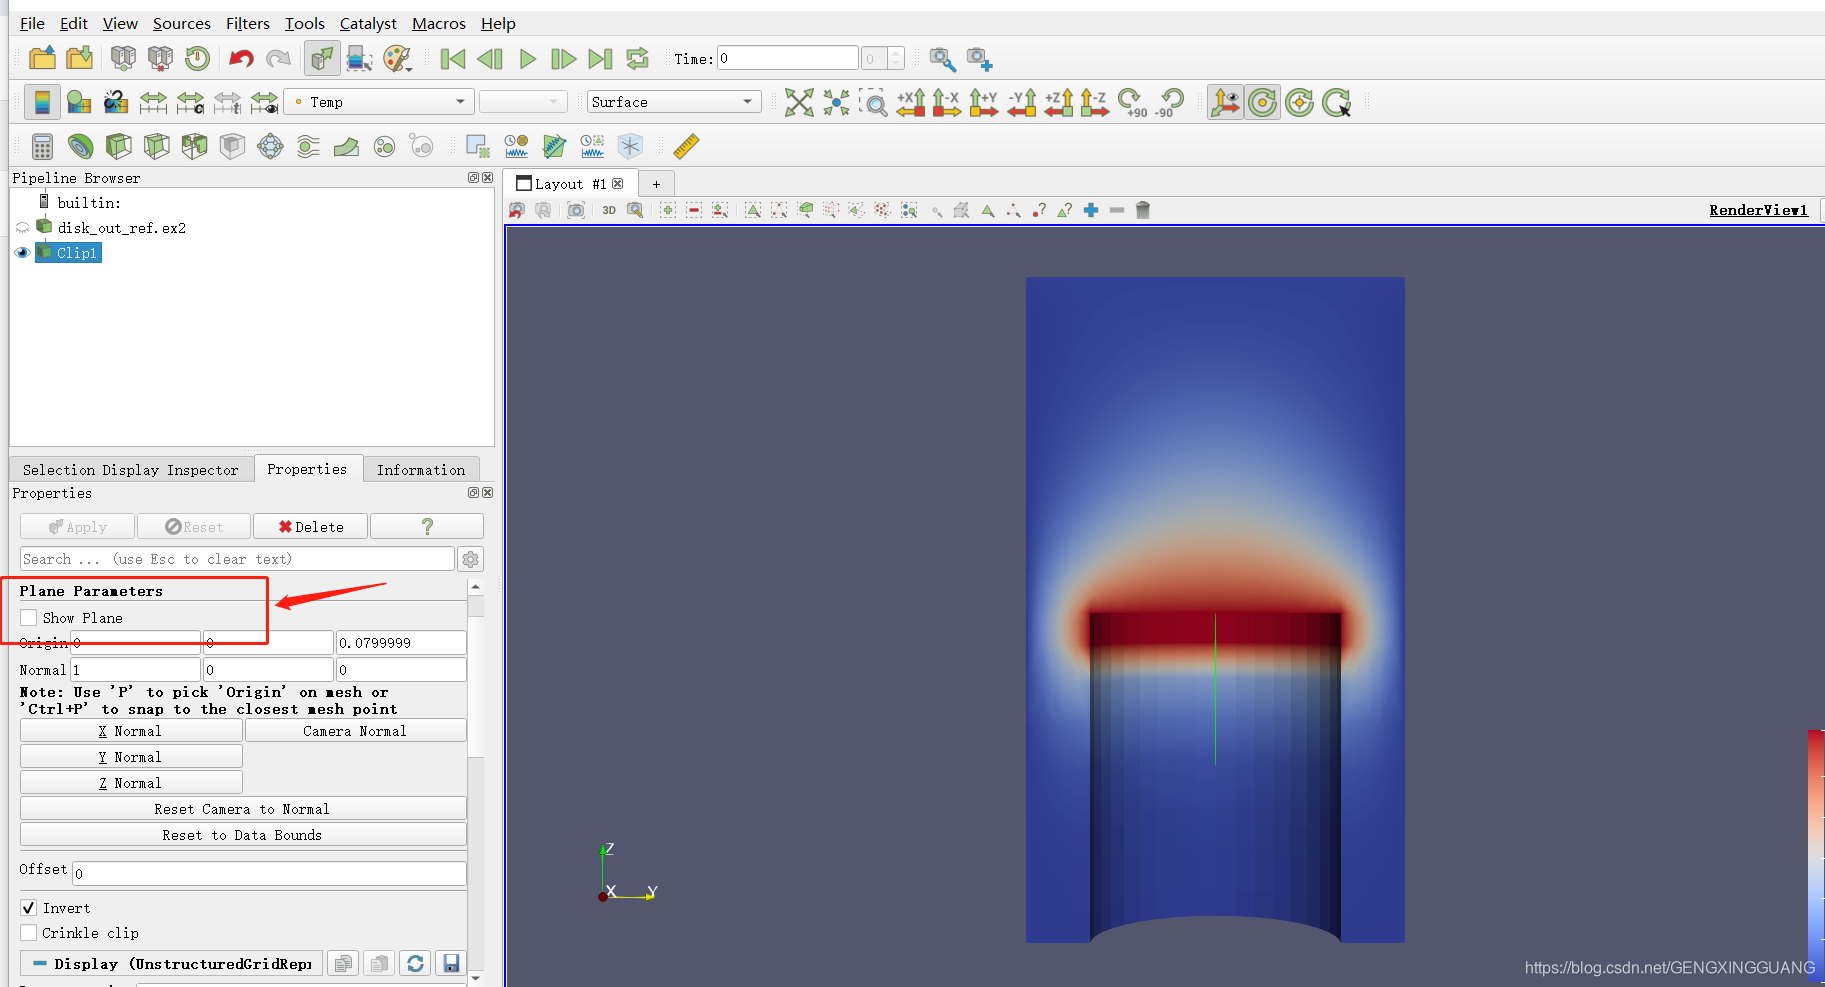
Task: Click the Open file folder icon
Action: click(43, 59)
